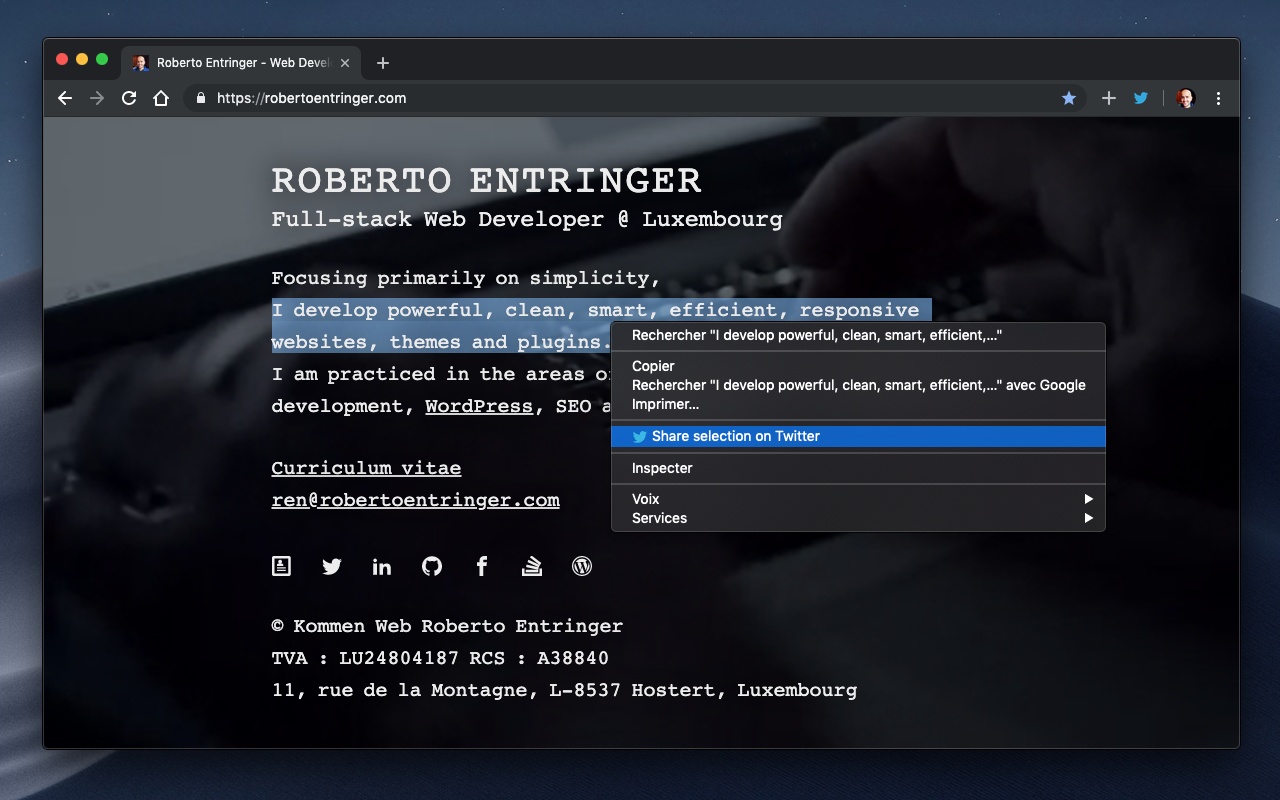Image resolution: width=1280 pixels, height=800 pixels.
Task: Open the Facebook icon link
Action: pyautogui.click(x=482, y=566)
